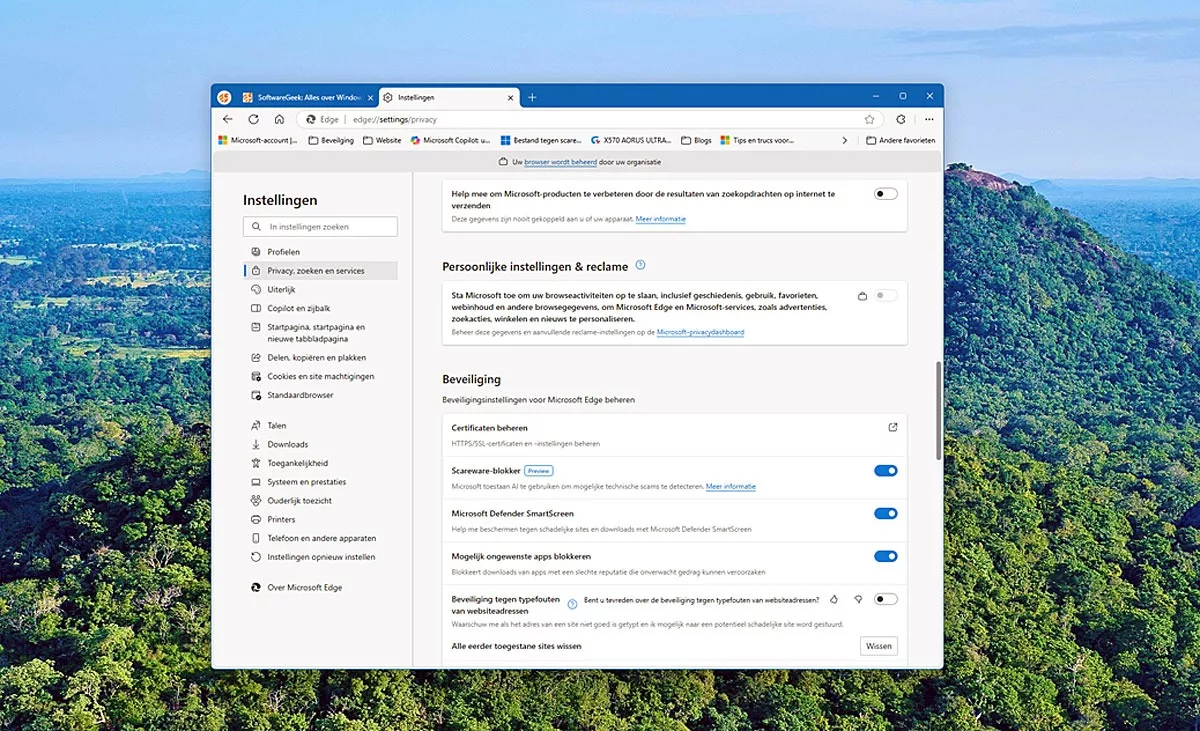The width and height of the screenshot is (1200, 731).
Task: Click Meer informatie under Scareware-blokker
Action: coord(731,487)
